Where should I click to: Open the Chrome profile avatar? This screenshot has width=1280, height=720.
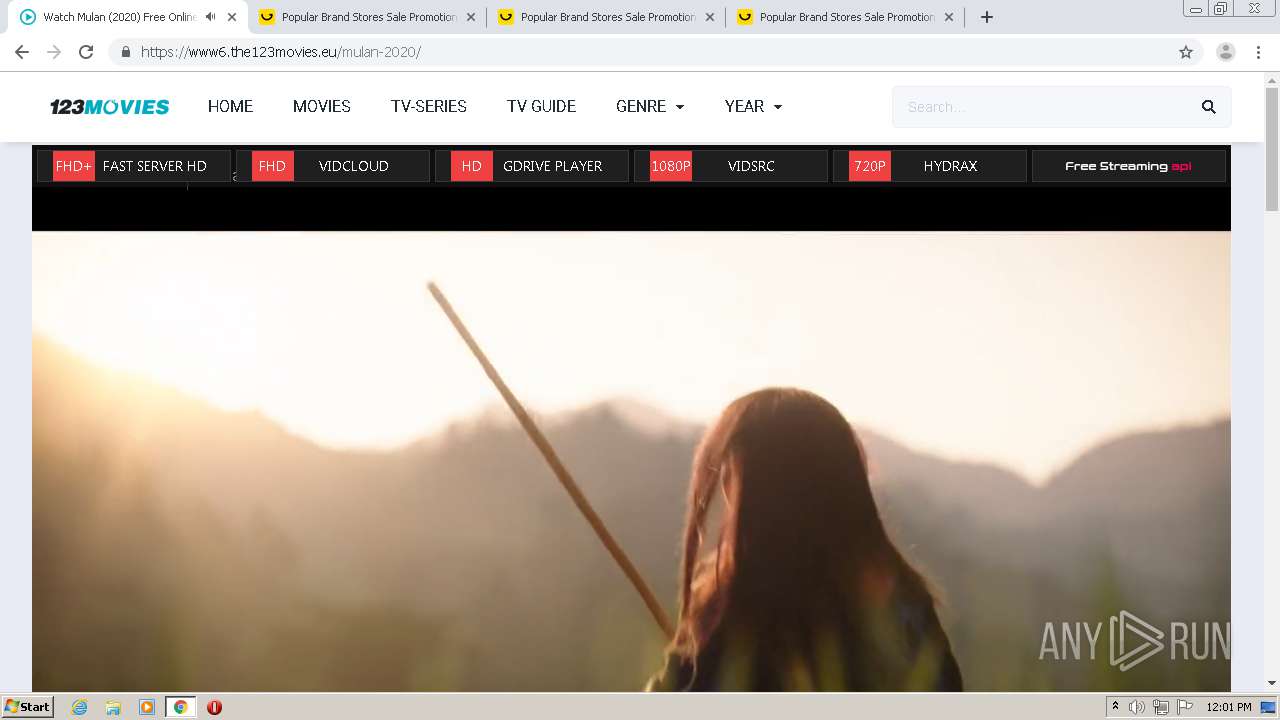(1226, 52)
